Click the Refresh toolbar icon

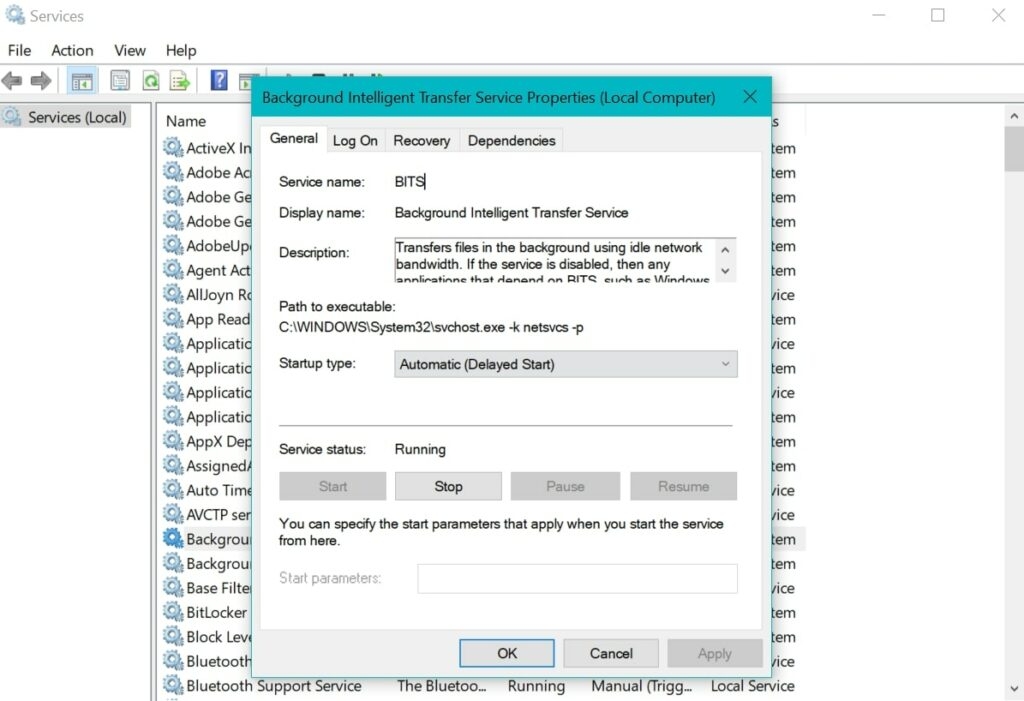tap(151, 81)
